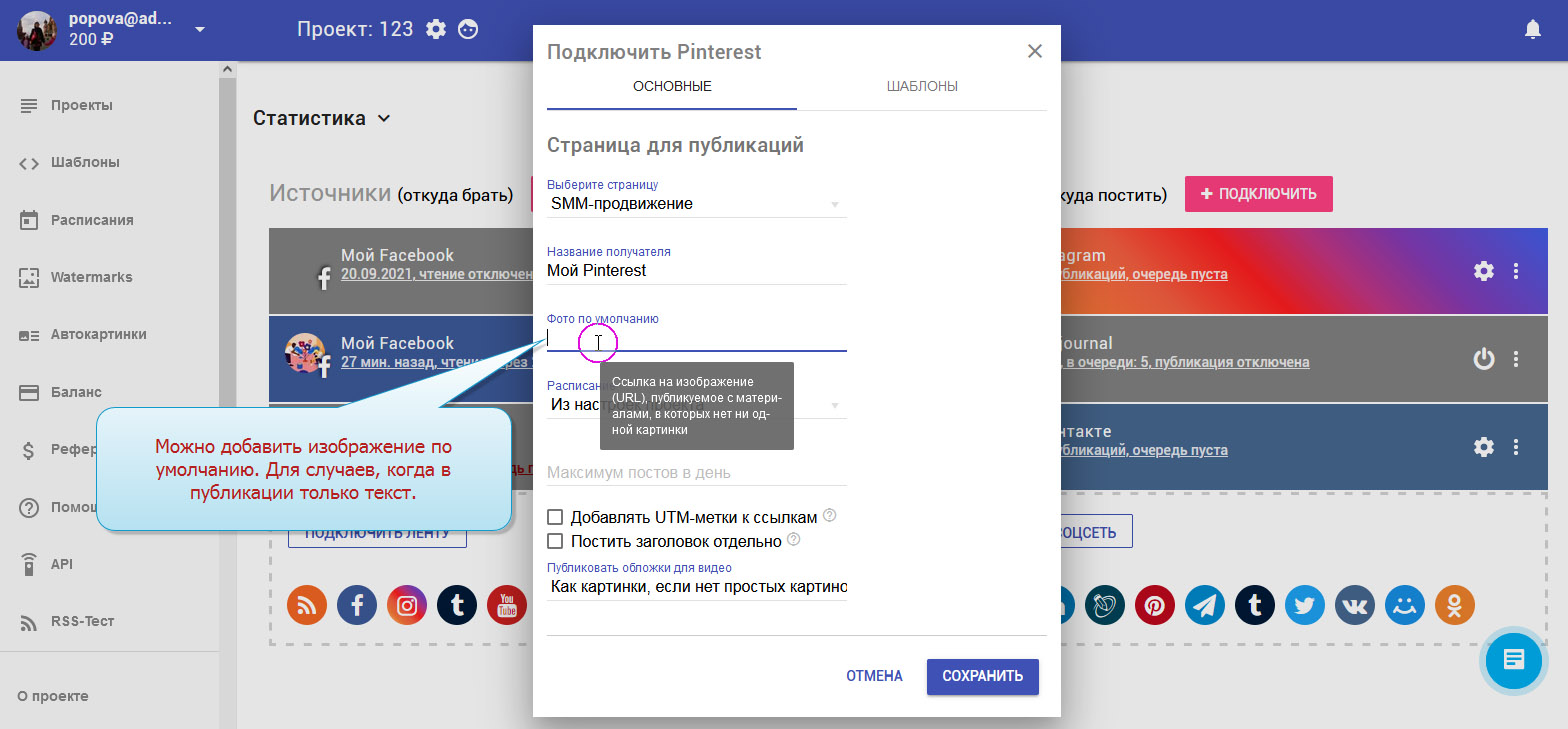Click the notification bell icon
The height and width of the screenshot is (729, 1568).
(1532, 30)
